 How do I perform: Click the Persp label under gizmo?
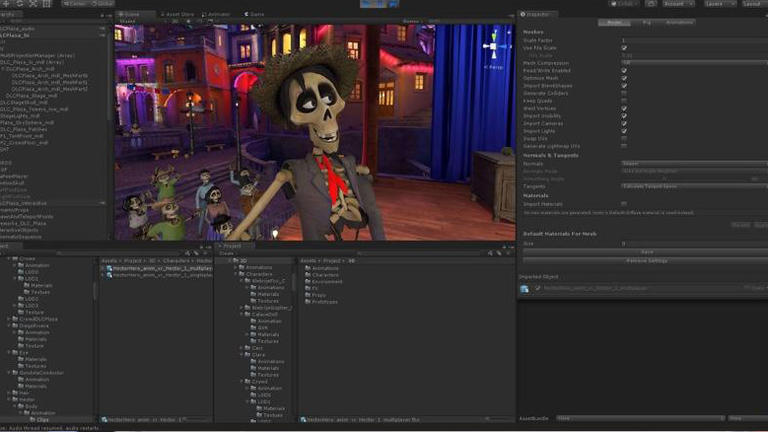tap(493, 68)
